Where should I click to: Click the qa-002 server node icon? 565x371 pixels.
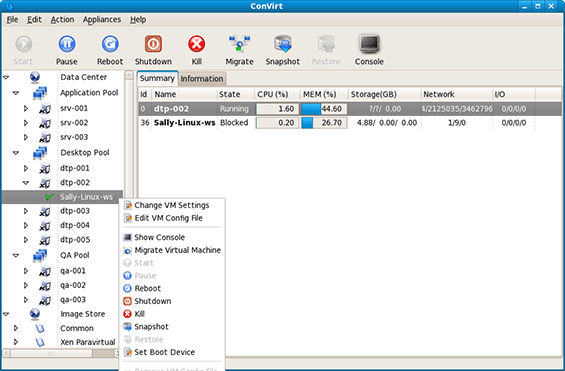pyautogui.click(x=45, y=285)
